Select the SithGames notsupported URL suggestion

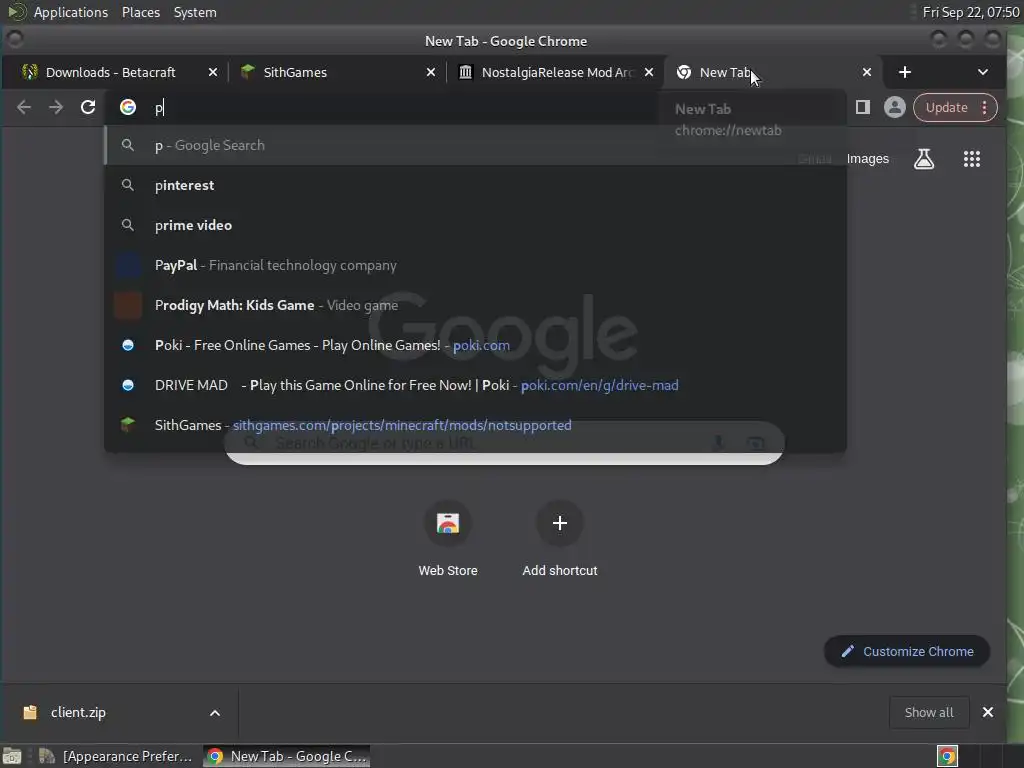475,424
